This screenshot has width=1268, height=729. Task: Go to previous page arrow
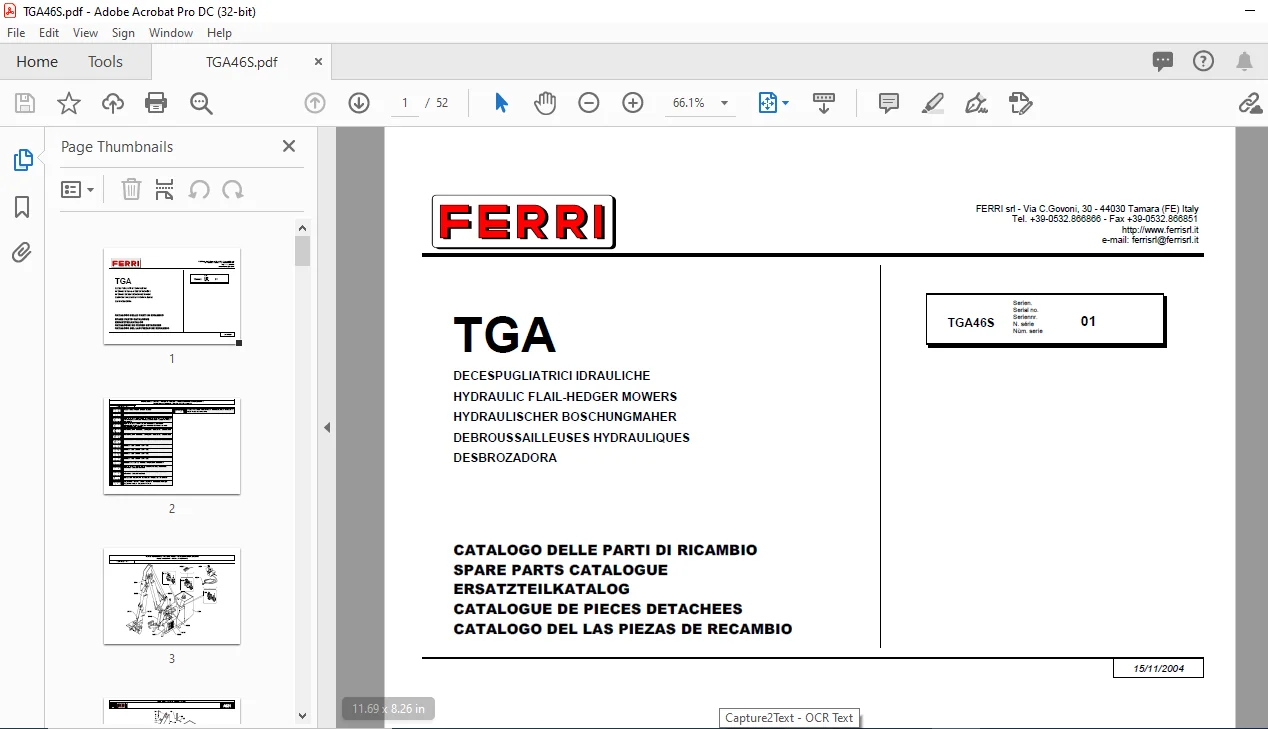(315, 103)
